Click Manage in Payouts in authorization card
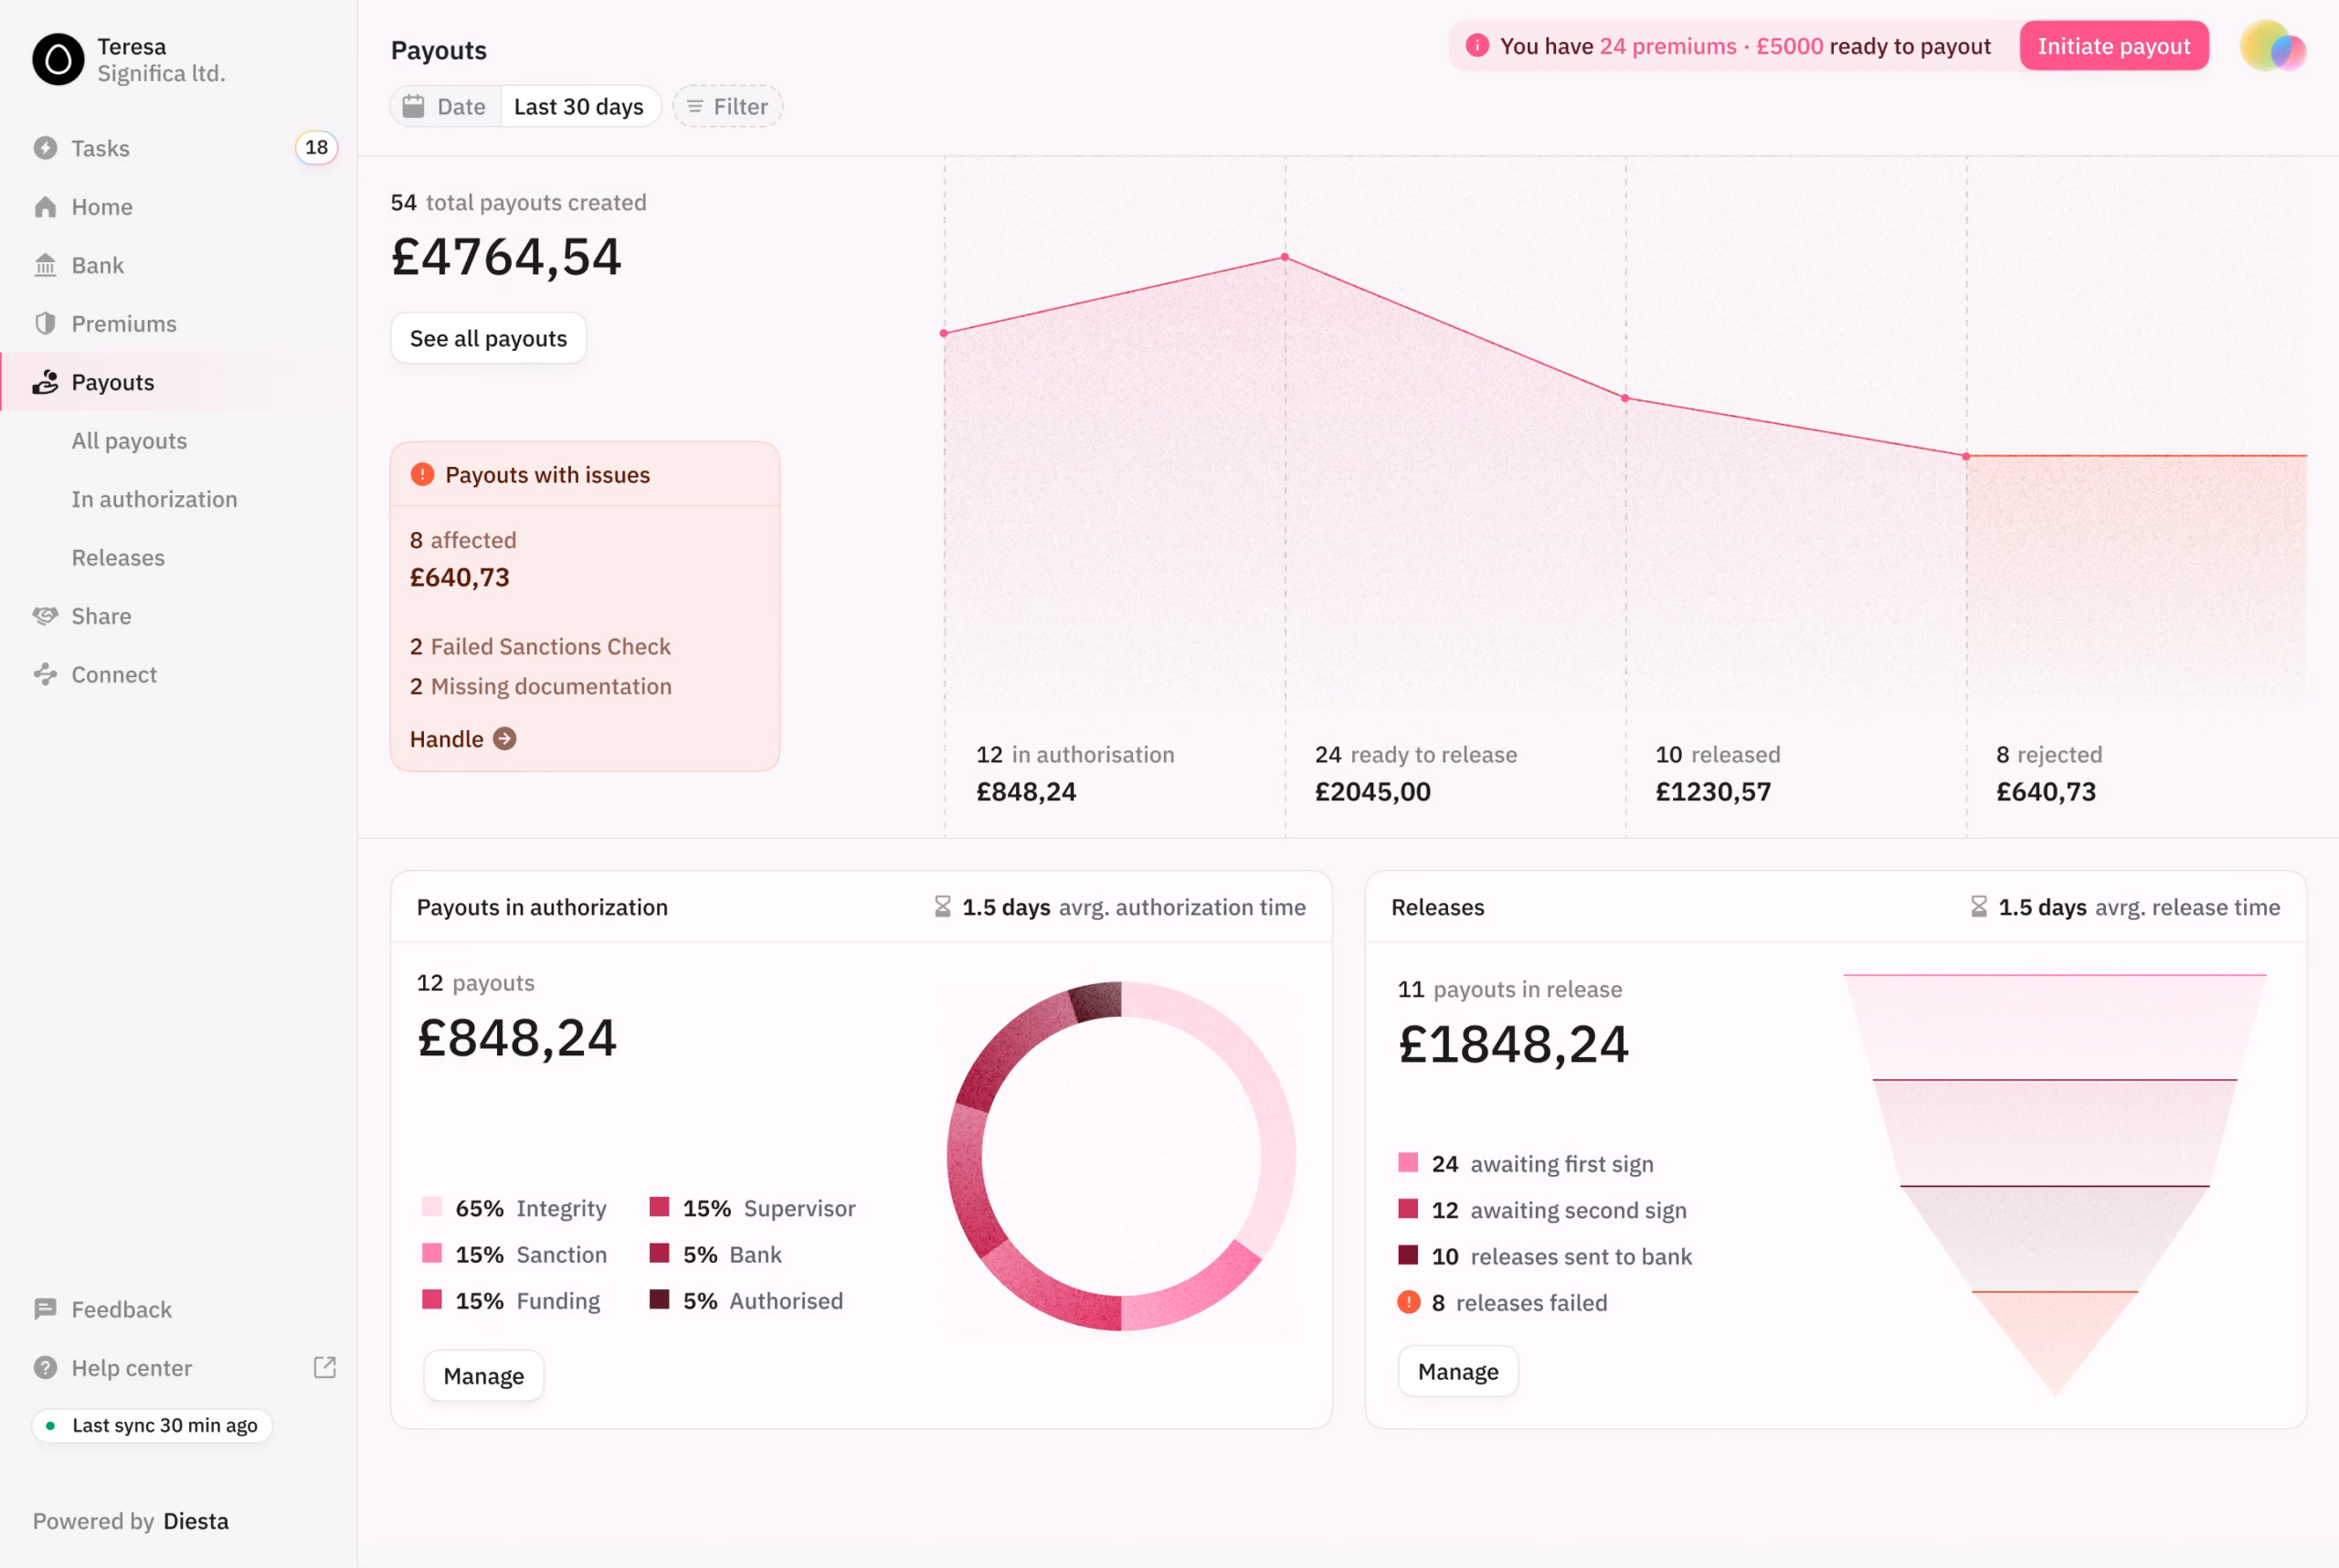The image size is (2339, 1568). (x=484, y=1376)
